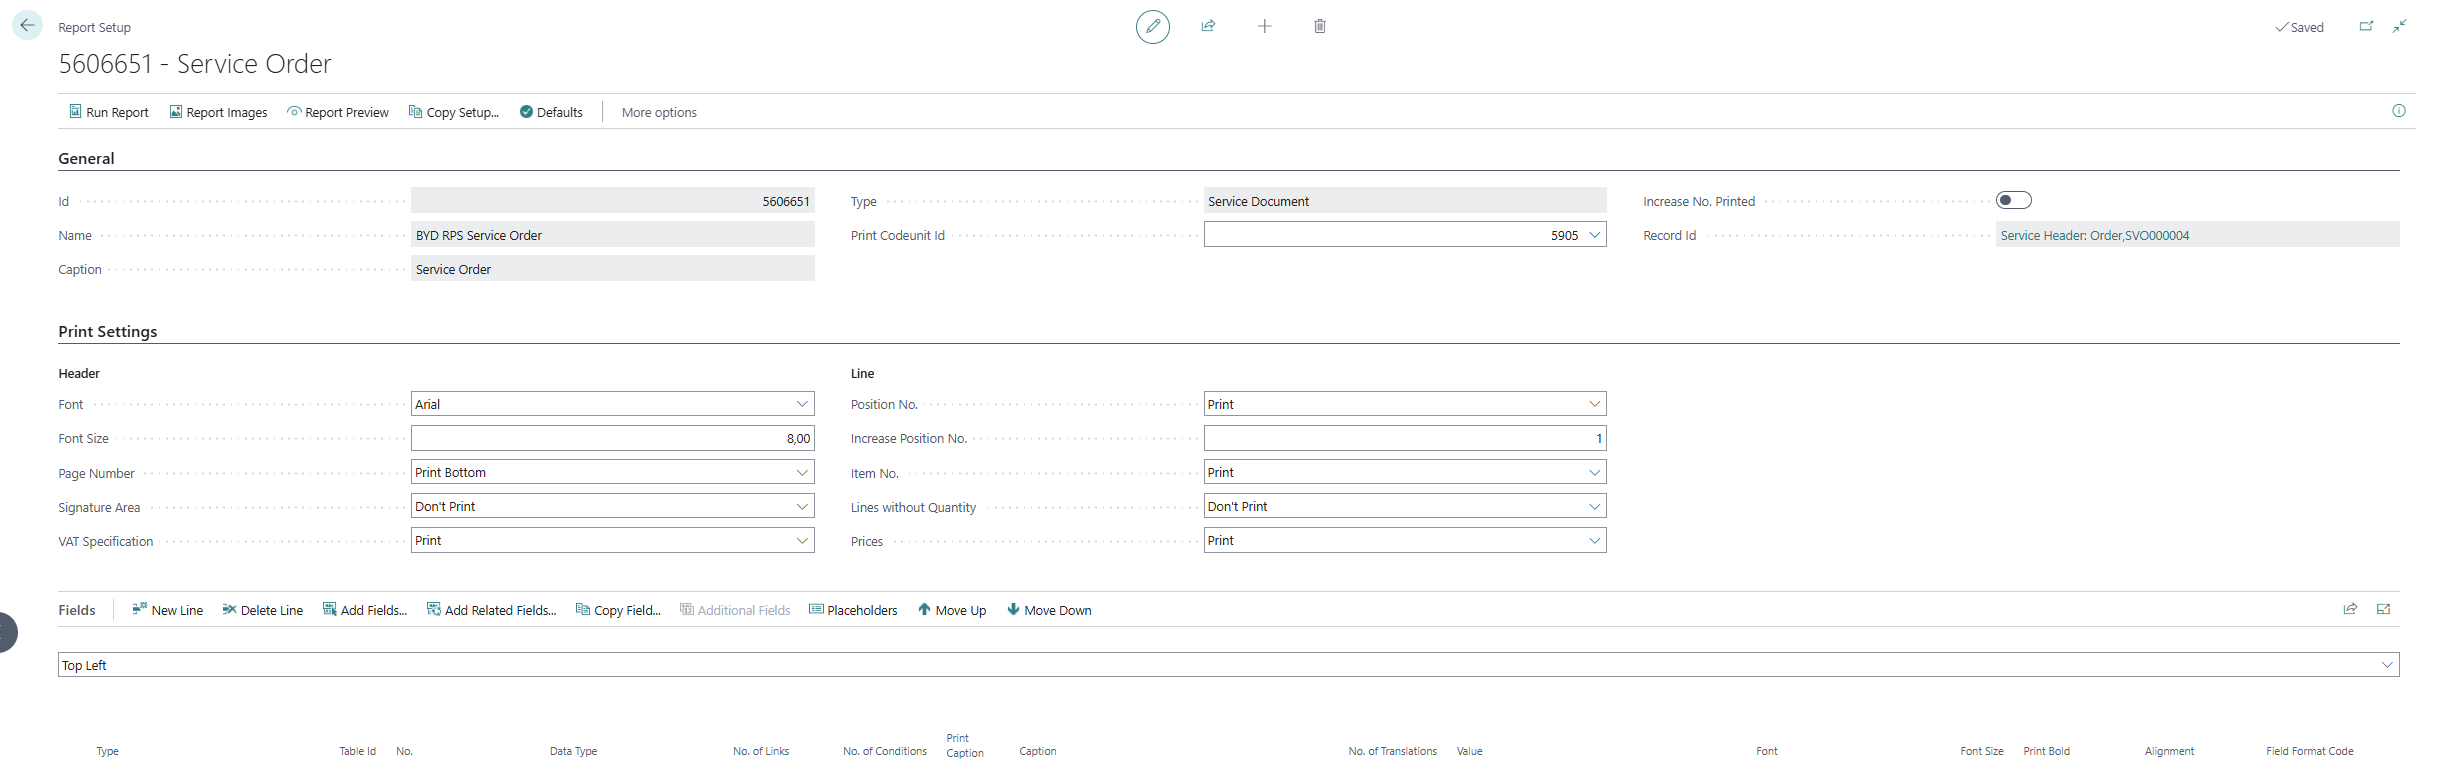Click the back arrow button
2442x763 pixels.
[27, 25]
